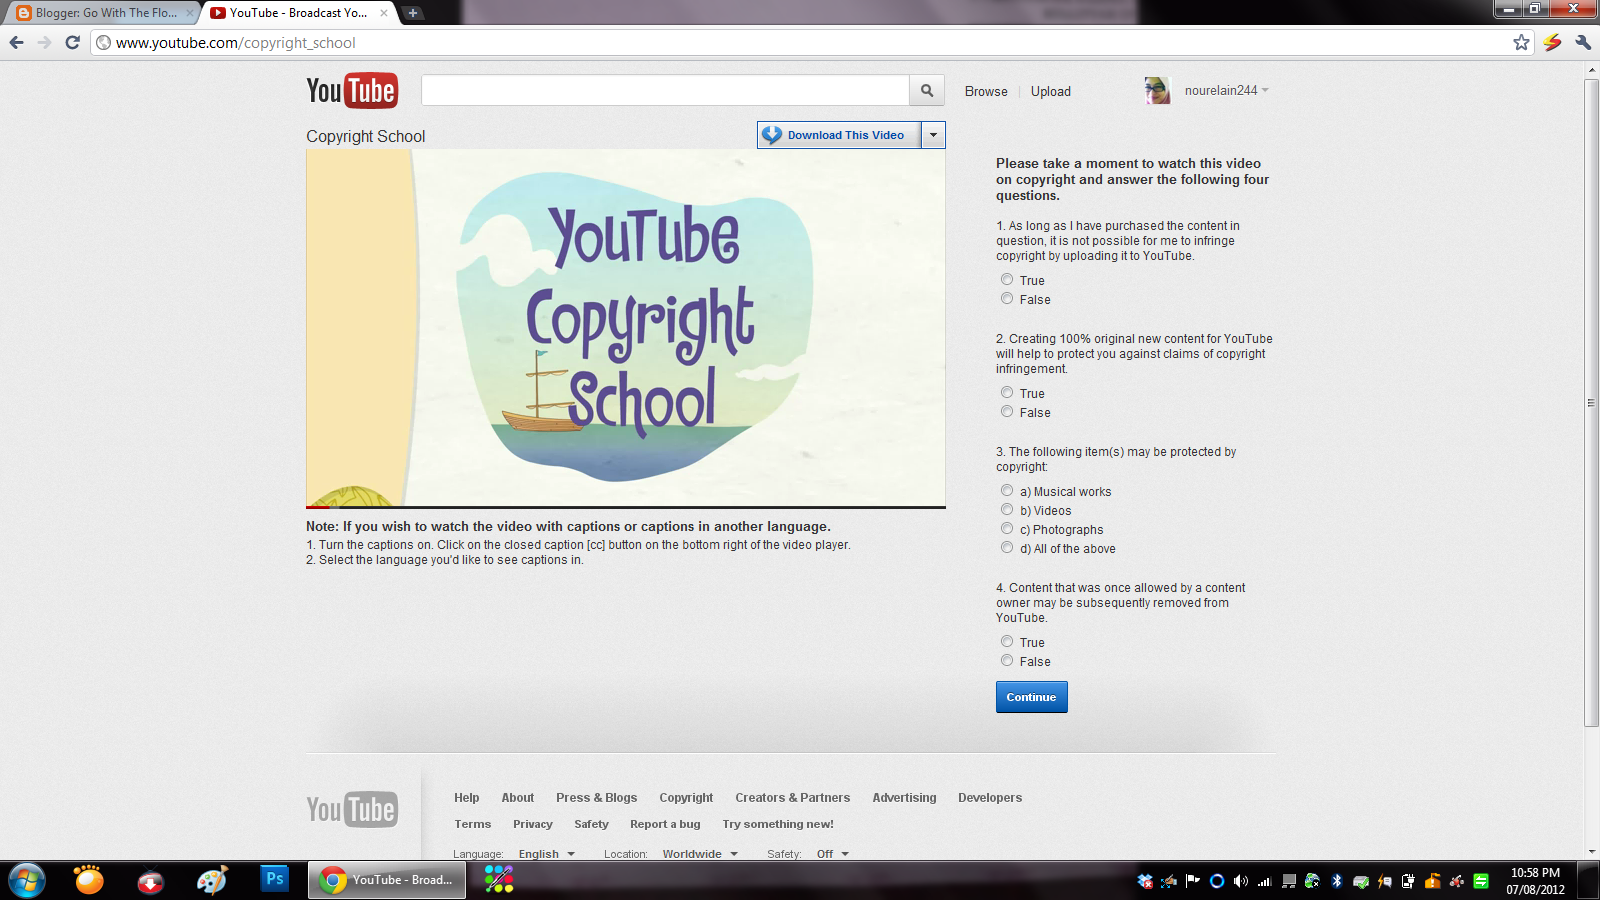Click the YouTube search input field
The width and height of the screenshot is (1600, 902).
pyautogui.click(x=665, y=90)
